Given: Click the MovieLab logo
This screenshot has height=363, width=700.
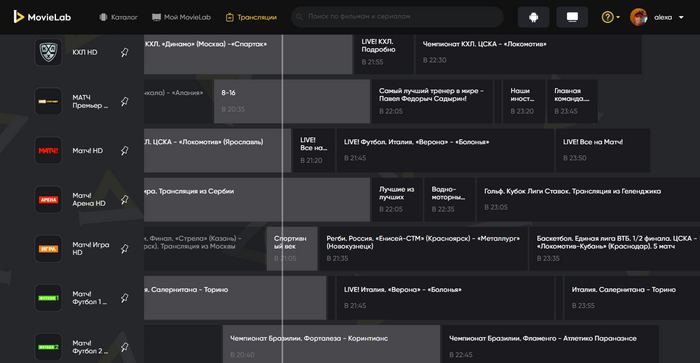Looking at the screenshot, I should (x=42, y=17).
